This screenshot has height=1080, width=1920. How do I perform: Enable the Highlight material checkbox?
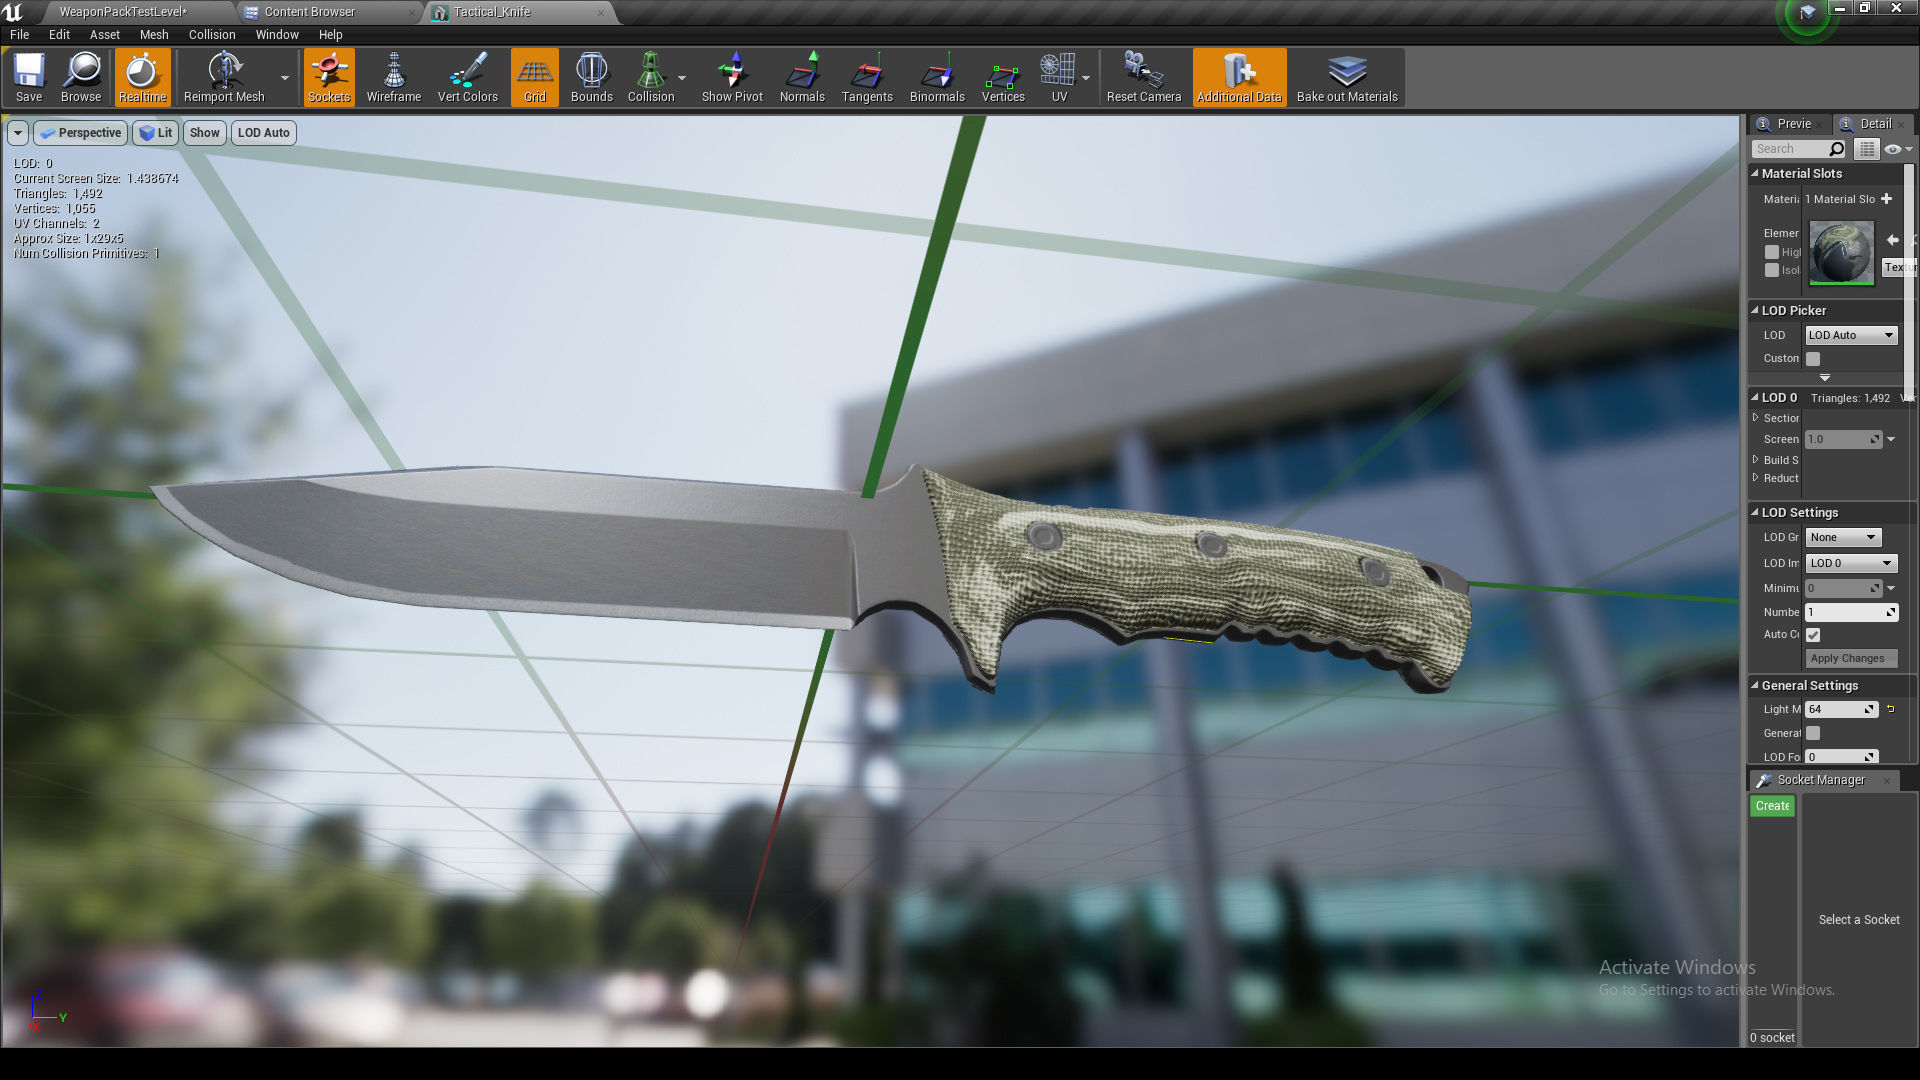tap(1772, 252)
